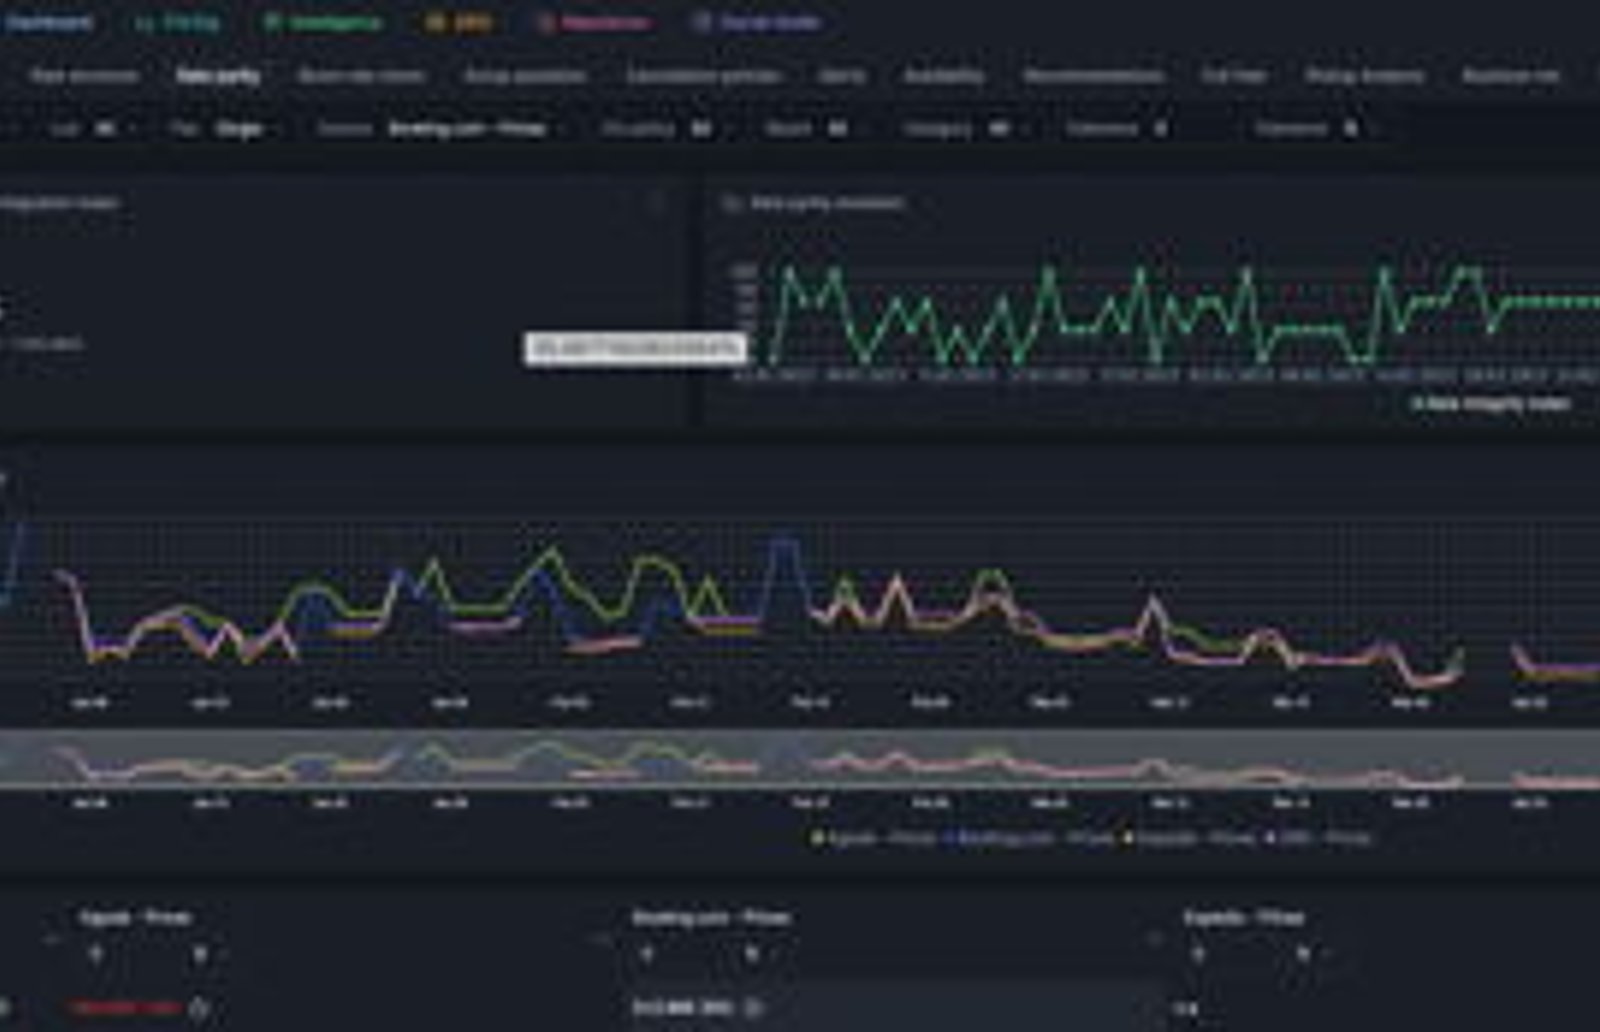Click the icon beside the green Intelligence label
This screenshot has width=1600, height=1032.
272,22
